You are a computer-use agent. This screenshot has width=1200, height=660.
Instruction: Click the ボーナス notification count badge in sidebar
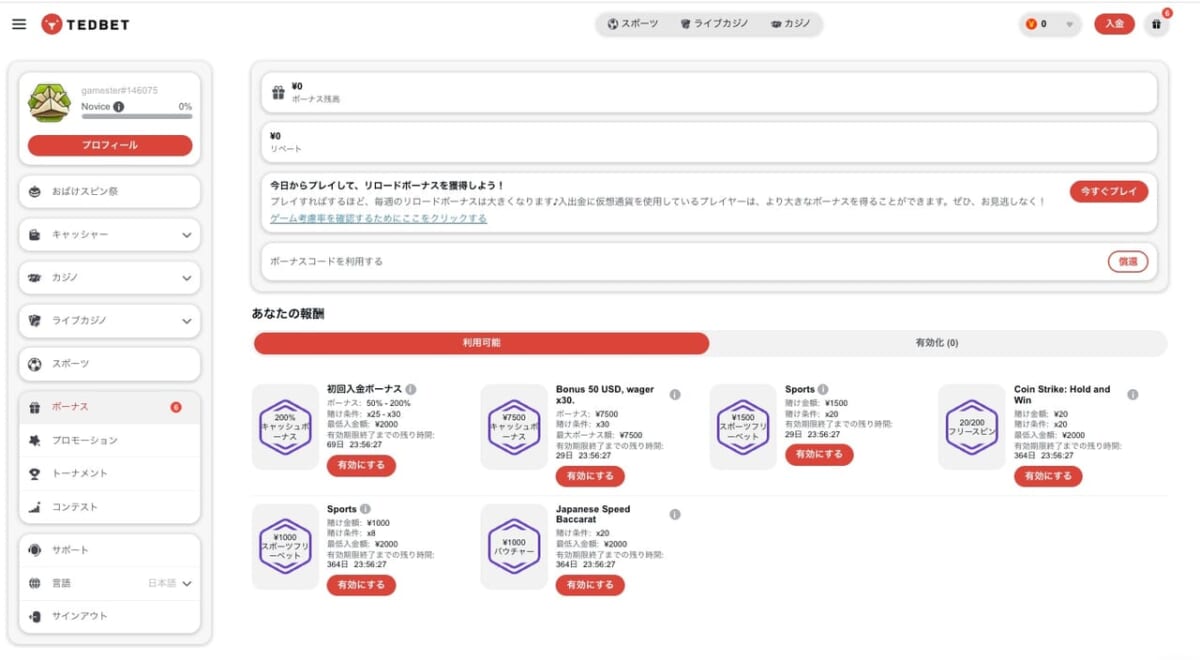176,407
